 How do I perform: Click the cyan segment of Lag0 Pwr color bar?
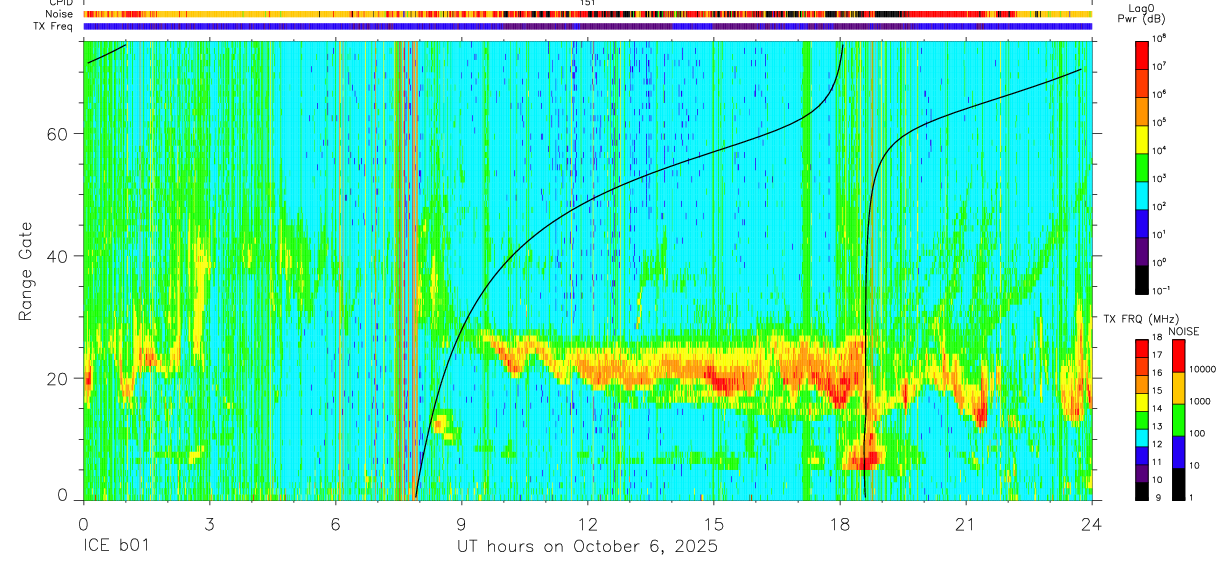click(x=1142, y=195)
